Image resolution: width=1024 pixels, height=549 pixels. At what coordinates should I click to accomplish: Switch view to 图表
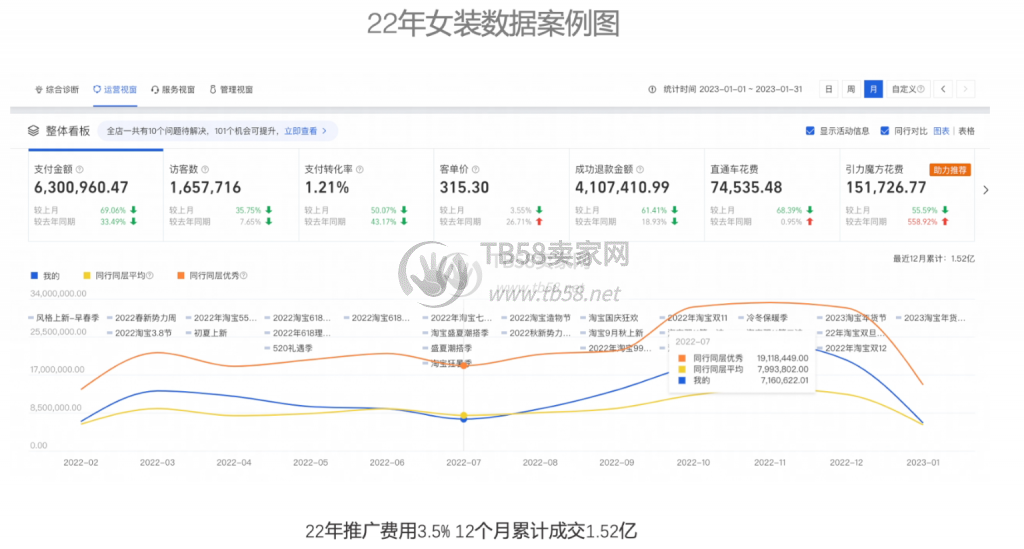[941, 131]
